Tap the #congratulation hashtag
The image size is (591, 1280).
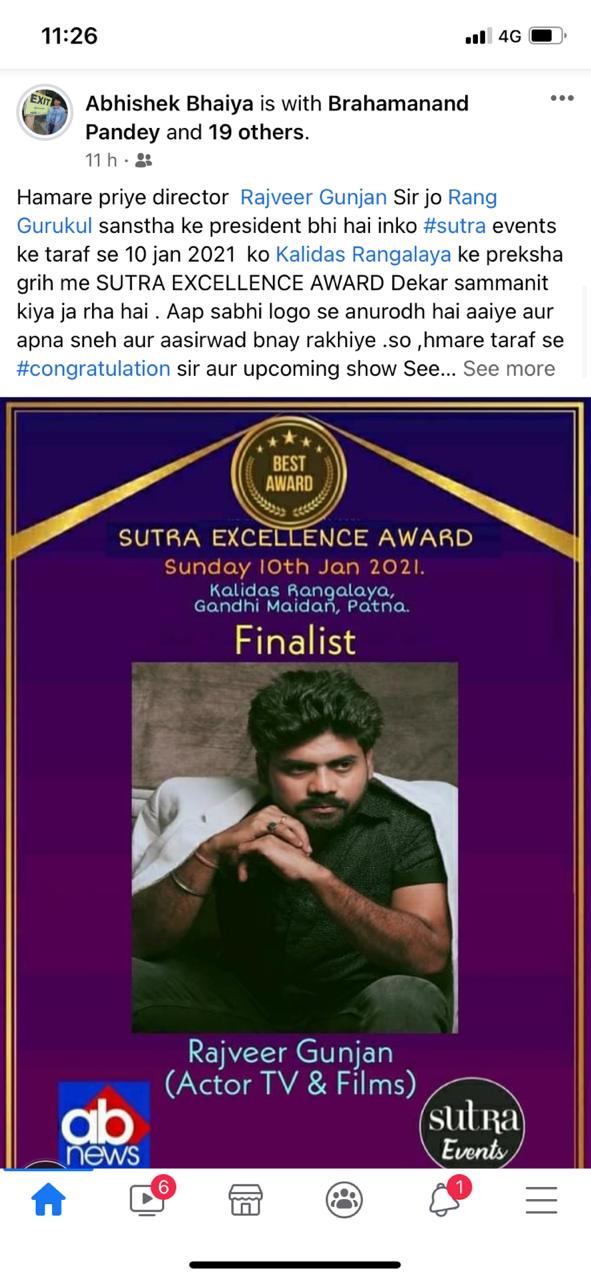94,368
